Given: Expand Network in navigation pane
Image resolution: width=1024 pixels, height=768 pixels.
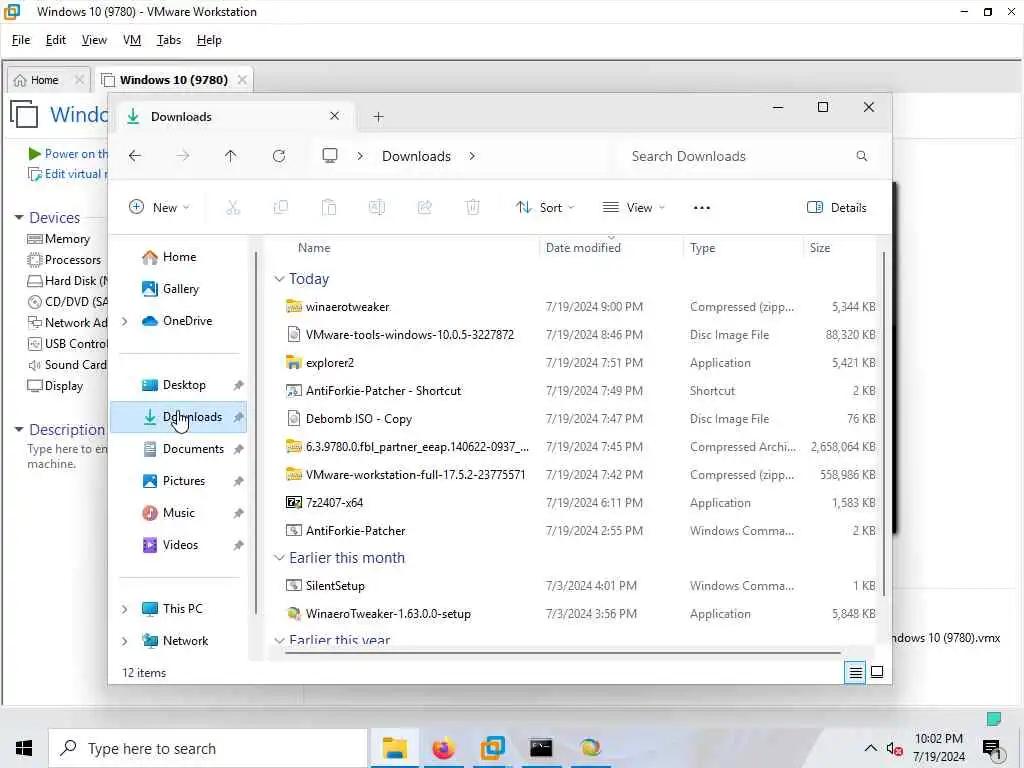Looking at the screenshot, I should click(125, 641).
